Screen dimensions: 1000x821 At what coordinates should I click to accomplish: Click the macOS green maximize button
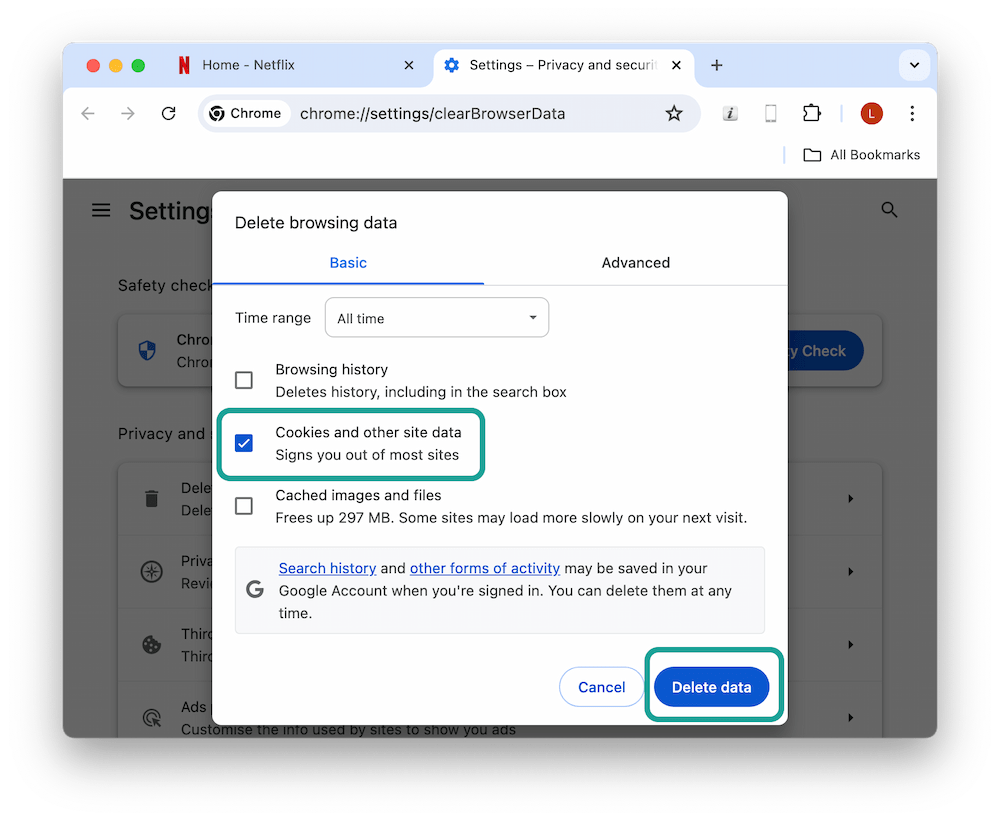point(138,65)
